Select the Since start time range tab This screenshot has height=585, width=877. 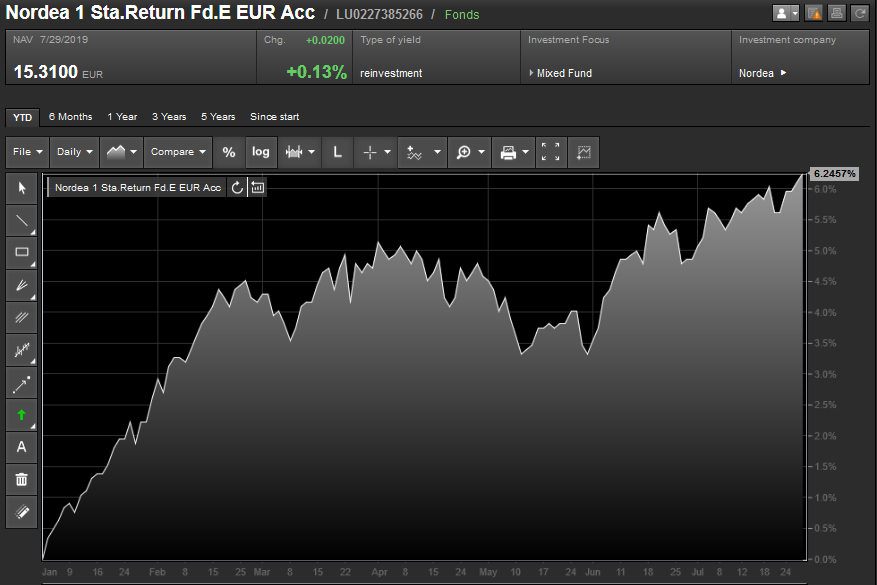pos(274,117)
